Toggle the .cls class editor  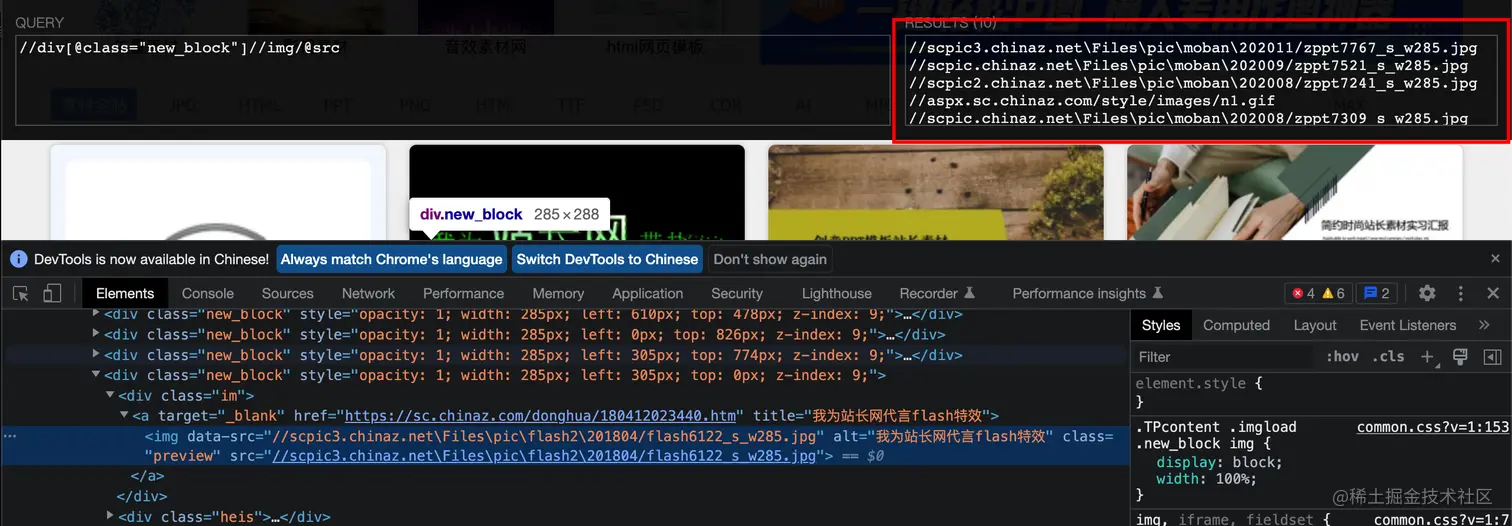pyautogui.click(x=1388, y=357)
